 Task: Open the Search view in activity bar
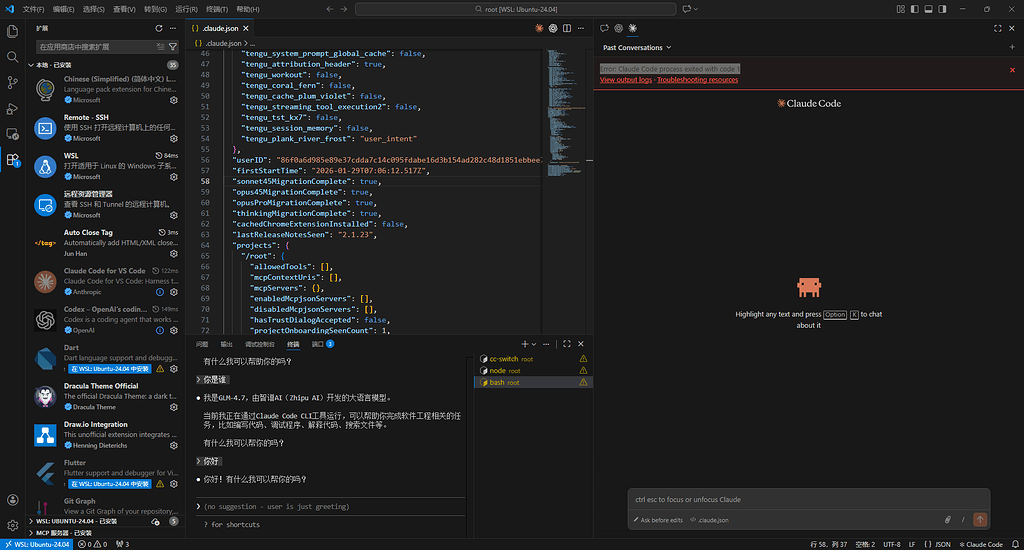[12, 57]
